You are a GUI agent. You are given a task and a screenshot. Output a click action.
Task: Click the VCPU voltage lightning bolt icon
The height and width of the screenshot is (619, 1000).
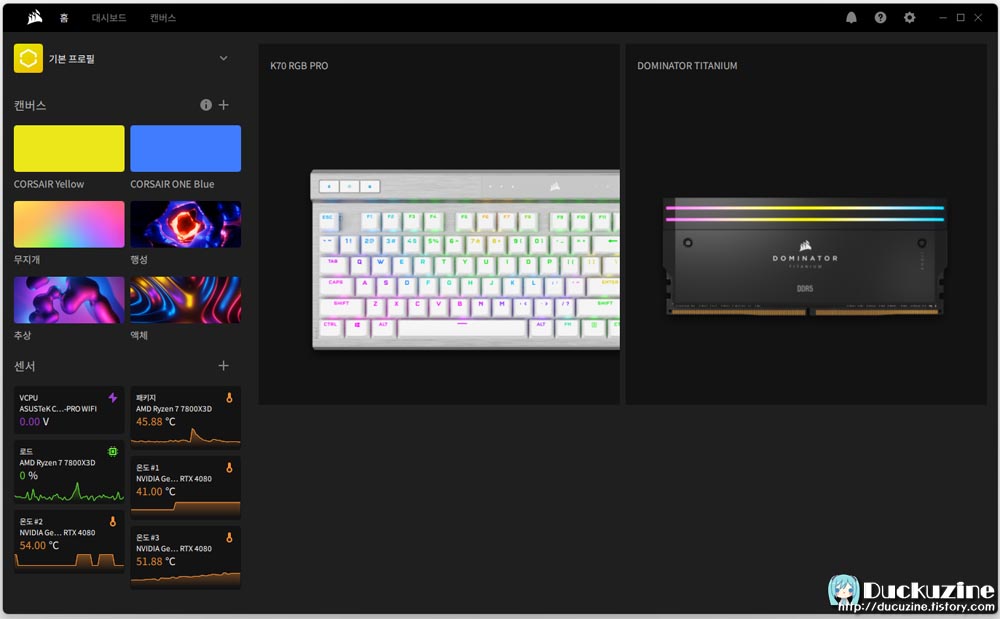pos(113,398)
